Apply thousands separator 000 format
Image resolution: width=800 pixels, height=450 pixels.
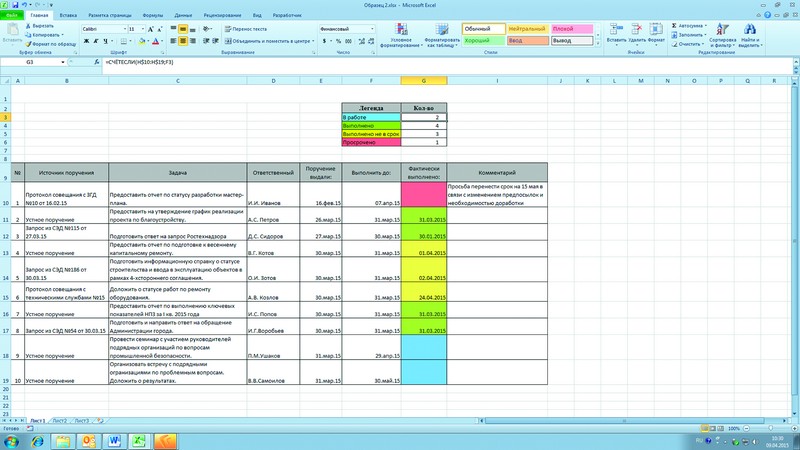348,41
